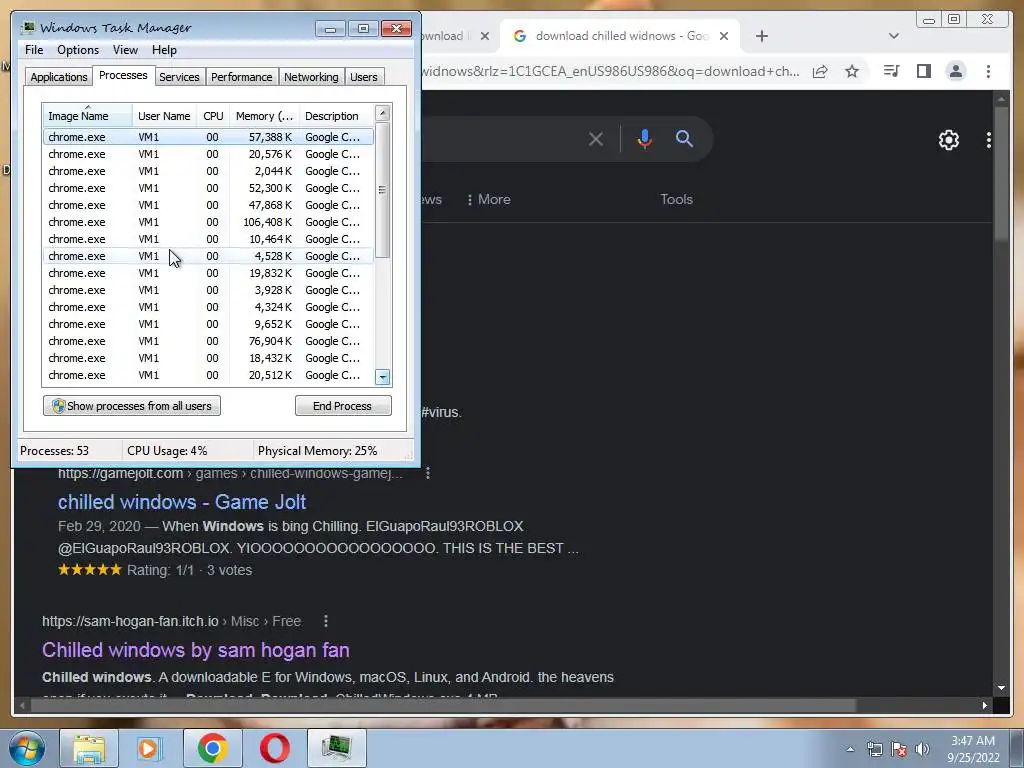This screenshot has width=1024, height=768.
Task: Open Opera browser from taskbar
Action: tap(275, 748)
